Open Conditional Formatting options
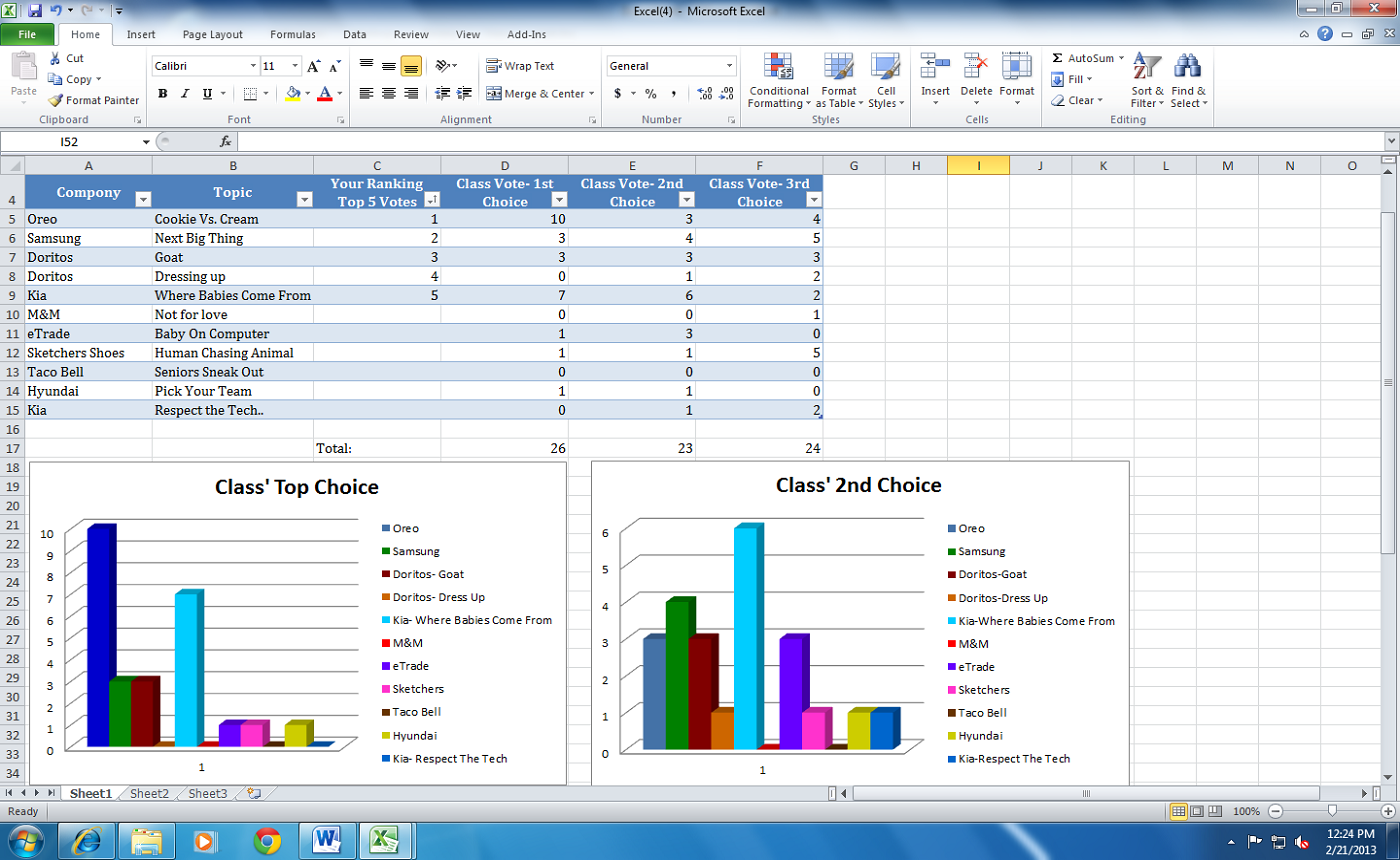This screenshot has width=1400, height=860. [779, 82]
